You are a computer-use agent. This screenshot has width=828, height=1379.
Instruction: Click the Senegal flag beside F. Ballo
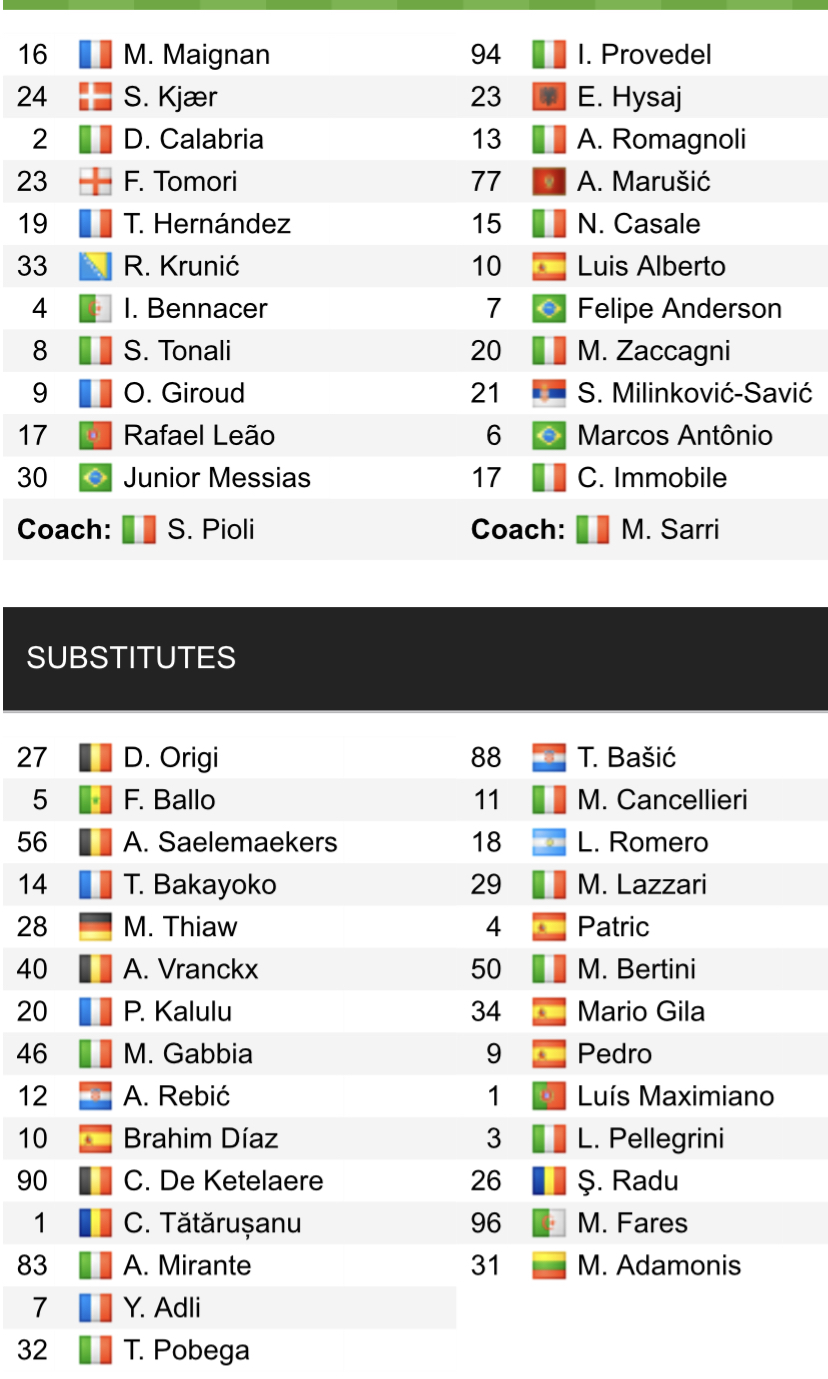pos(95,800)
